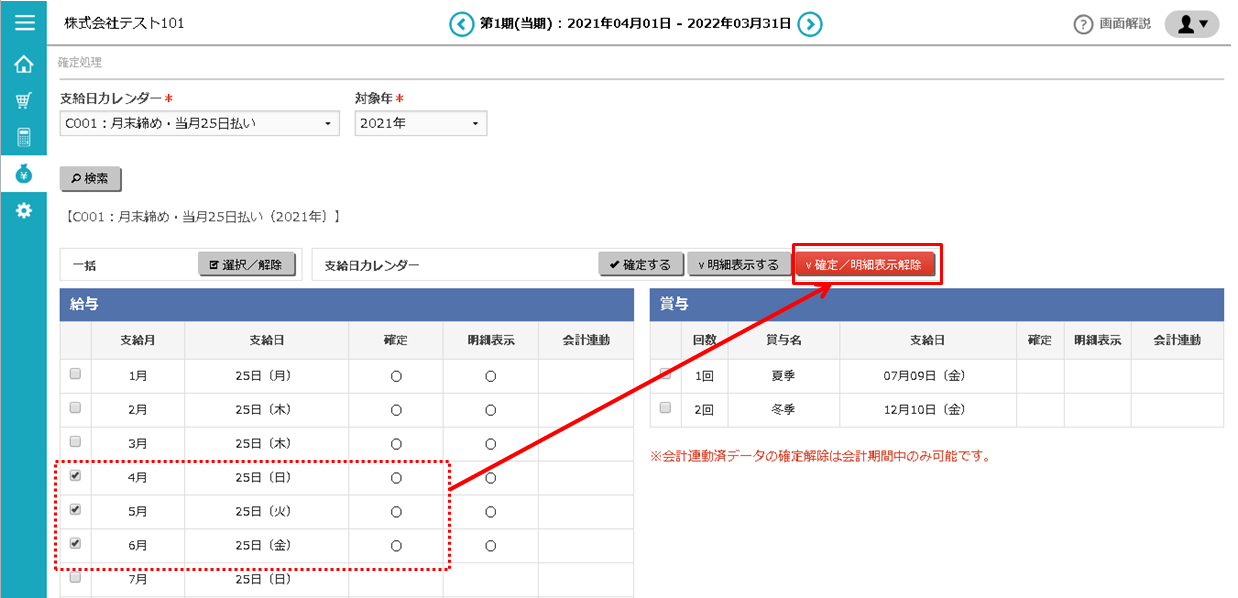This screenshot has width=1238, height=598.
Task: Open the 対象年 year dropdown
Action: 420,123
